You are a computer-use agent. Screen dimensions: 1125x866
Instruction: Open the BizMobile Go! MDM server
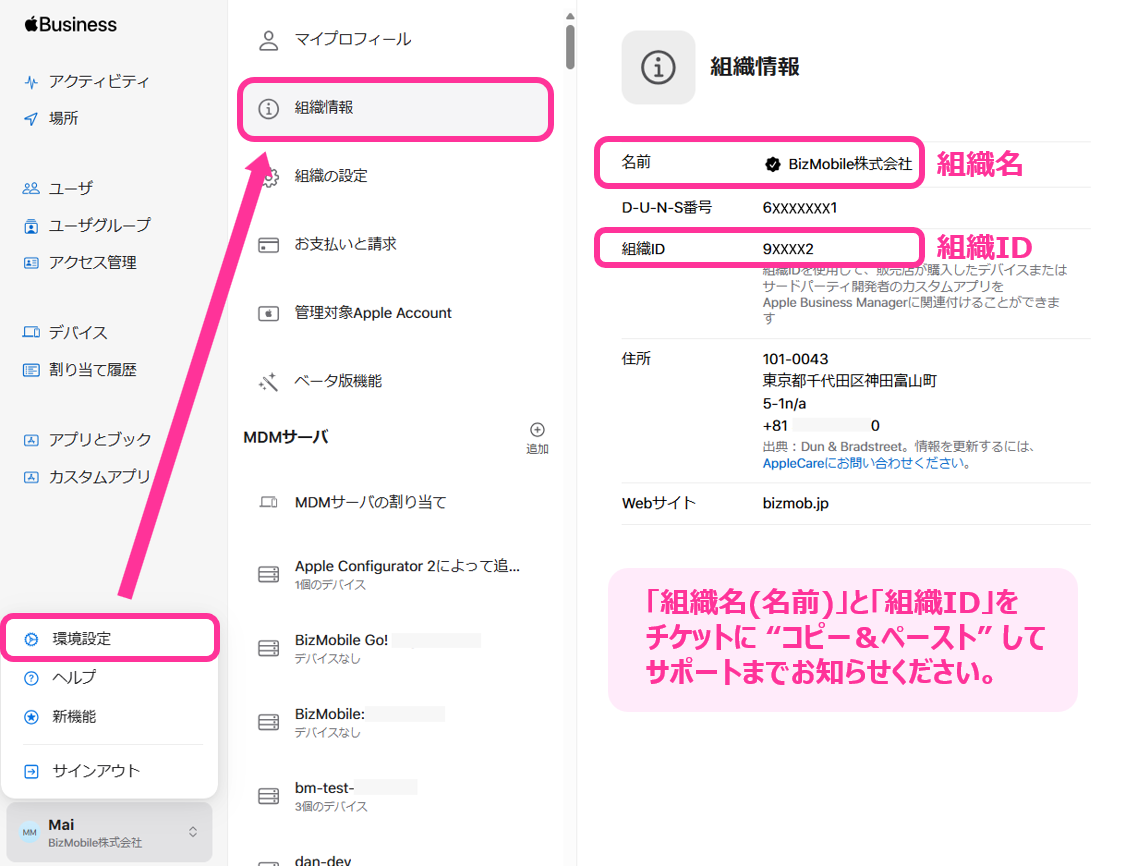pos(340,640)
